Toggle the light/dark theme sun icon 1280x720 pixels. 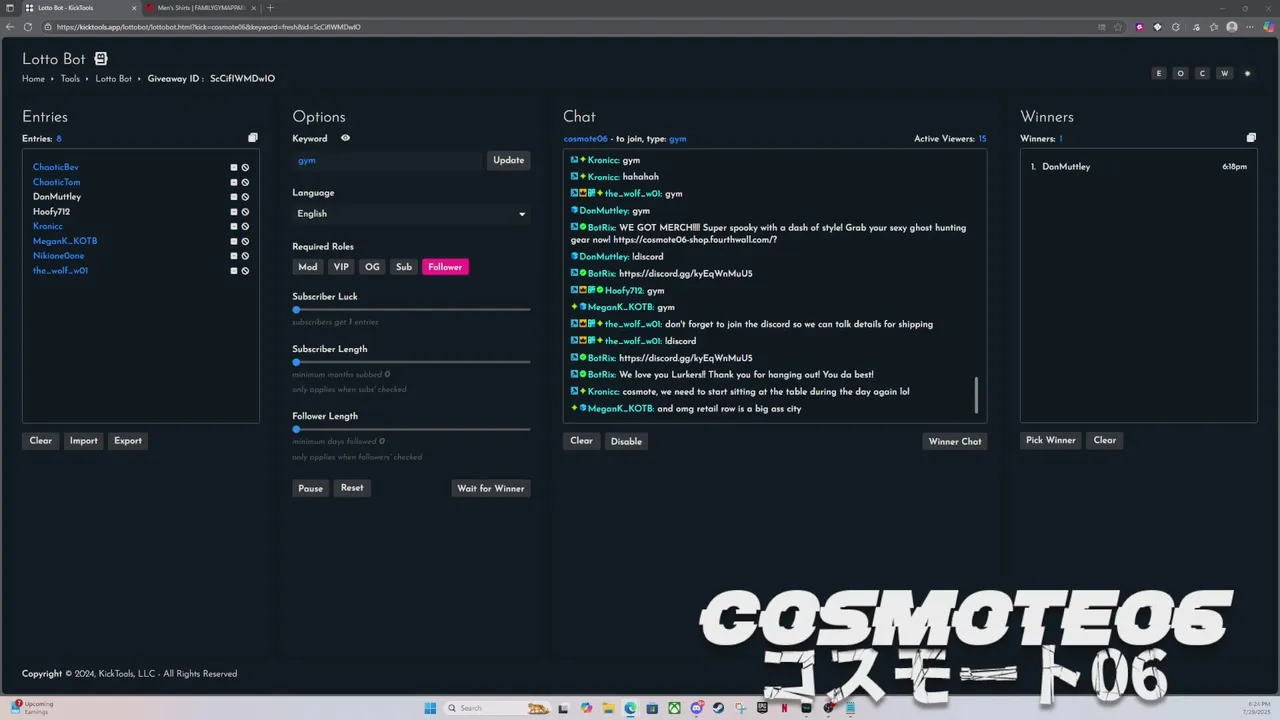coord(1247,73)
